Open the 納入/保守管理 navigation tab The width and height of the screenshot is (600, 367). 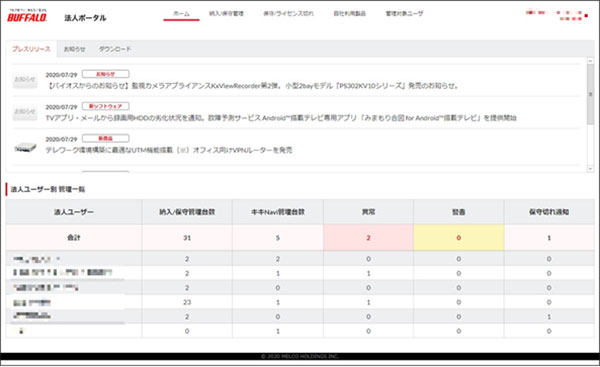226,13
